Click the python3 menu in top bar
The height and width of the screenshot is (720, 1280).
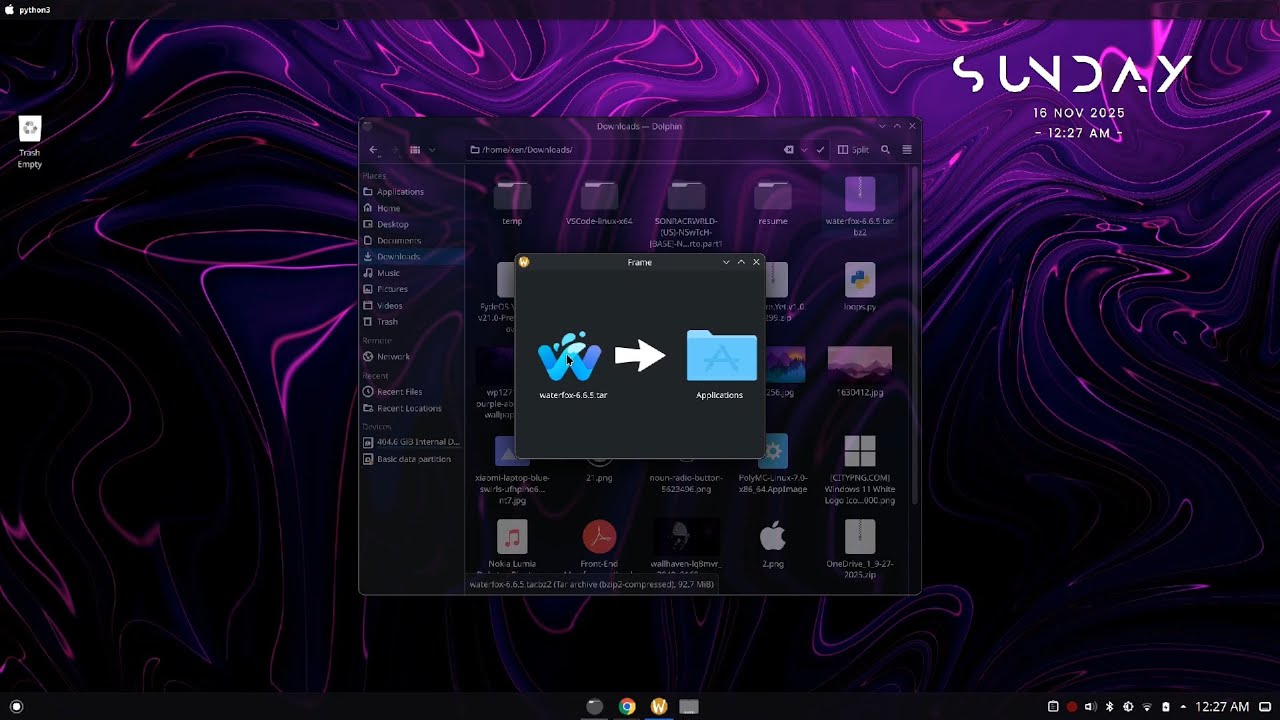(x=34, y=10)
